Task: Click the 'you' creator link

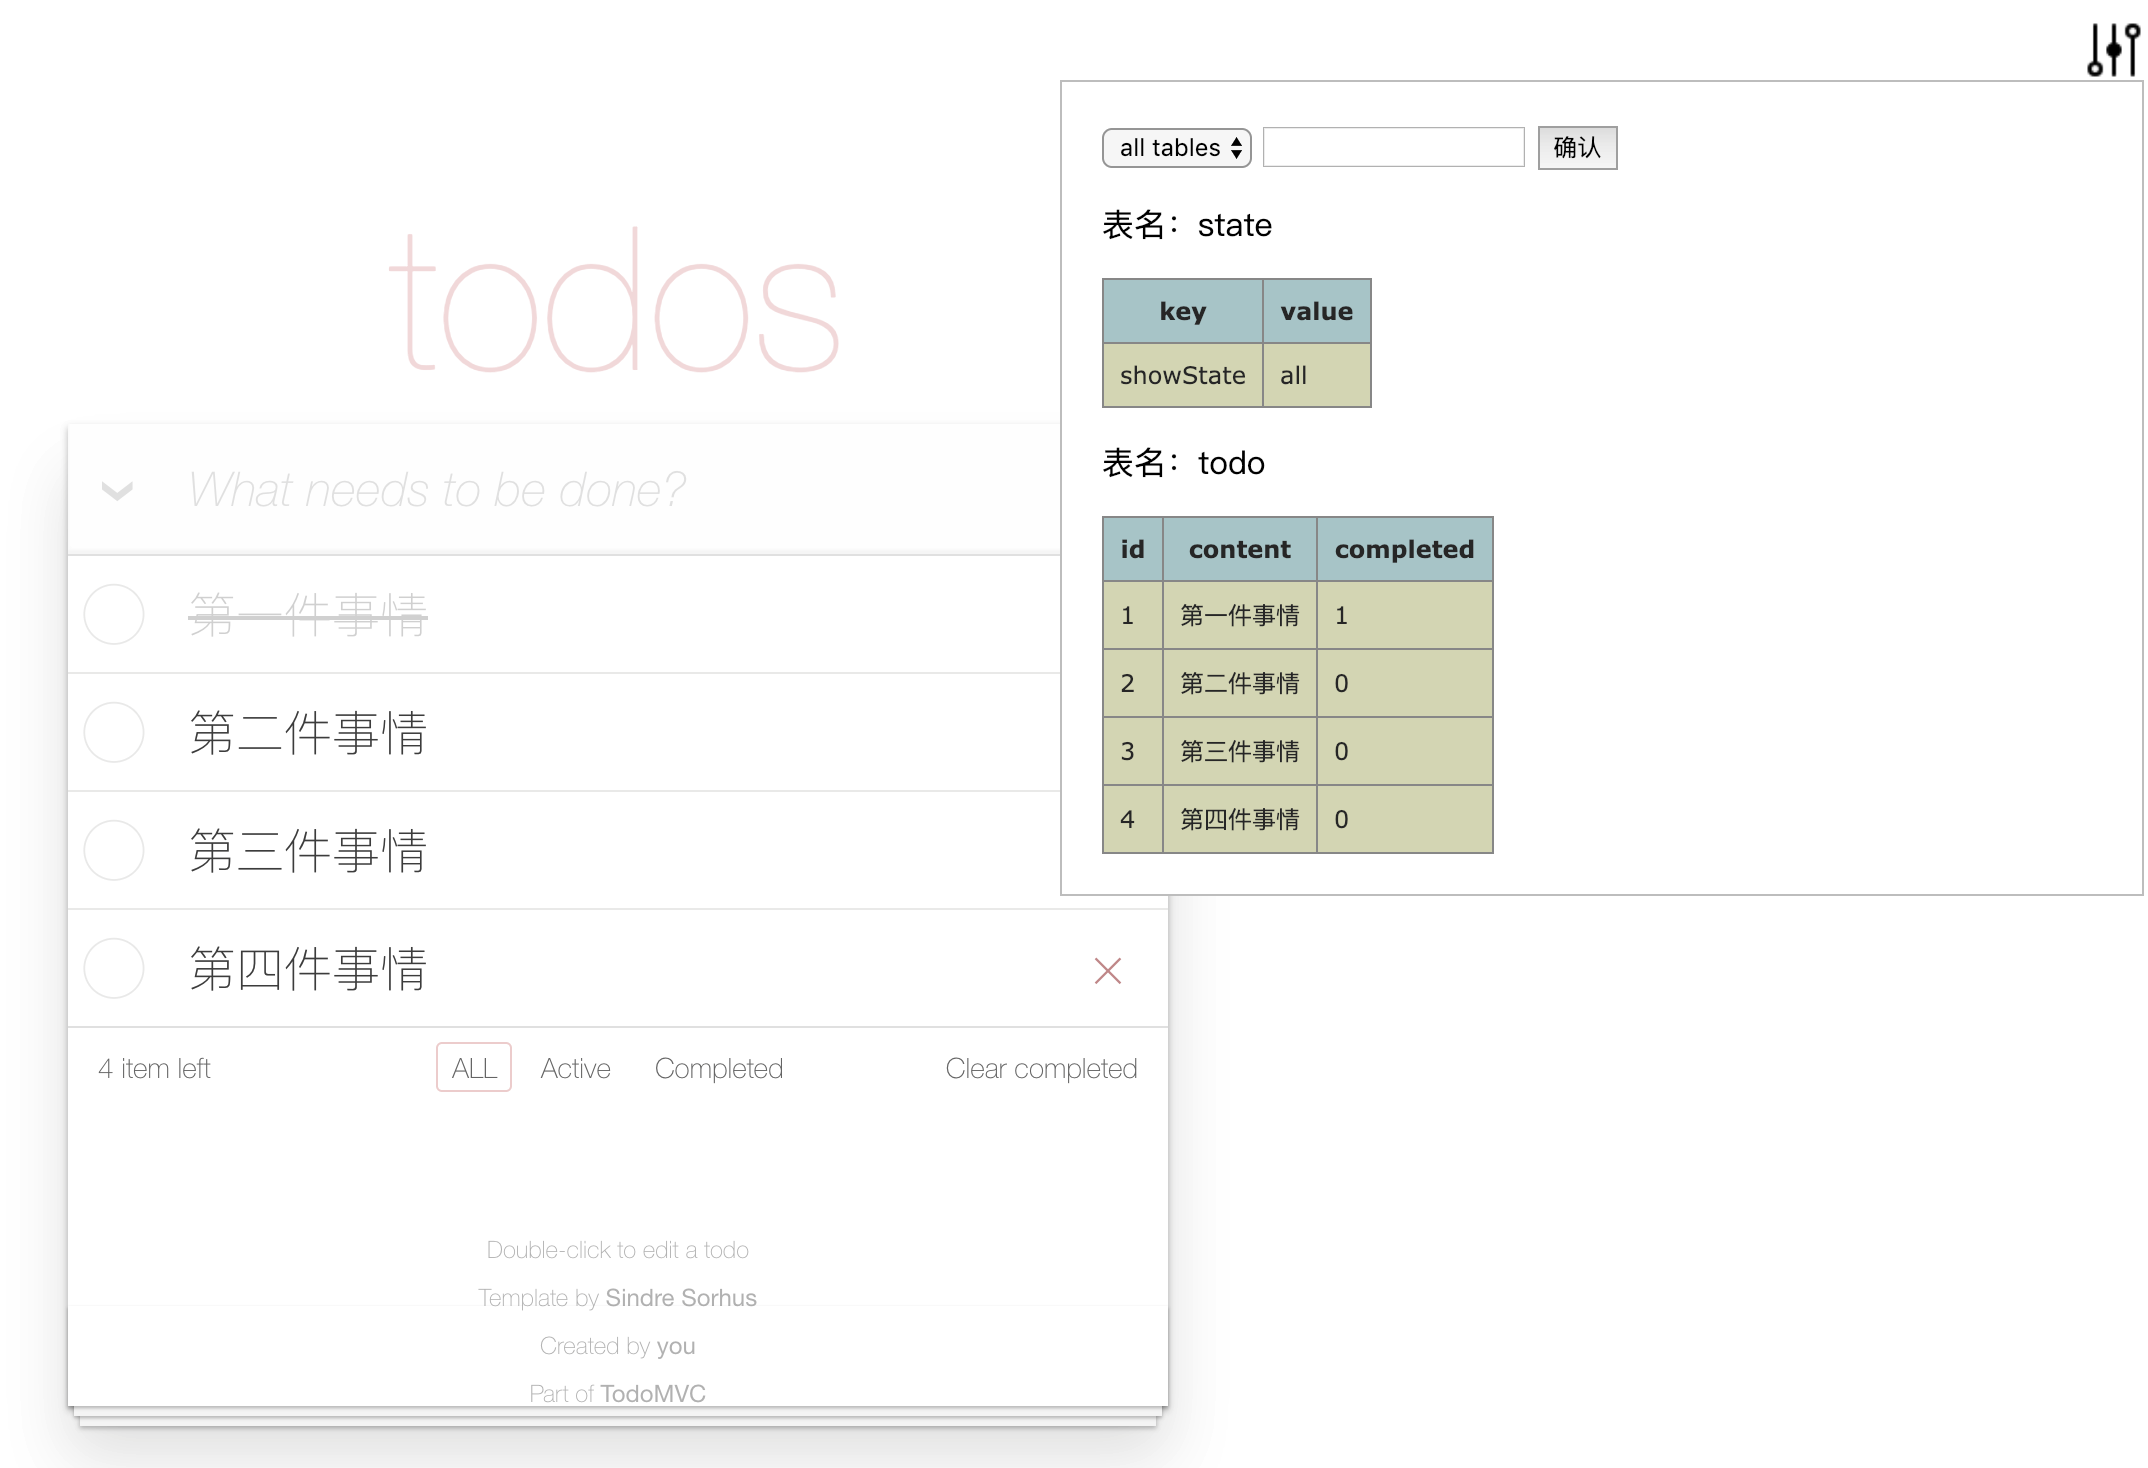Action: 675,1346
